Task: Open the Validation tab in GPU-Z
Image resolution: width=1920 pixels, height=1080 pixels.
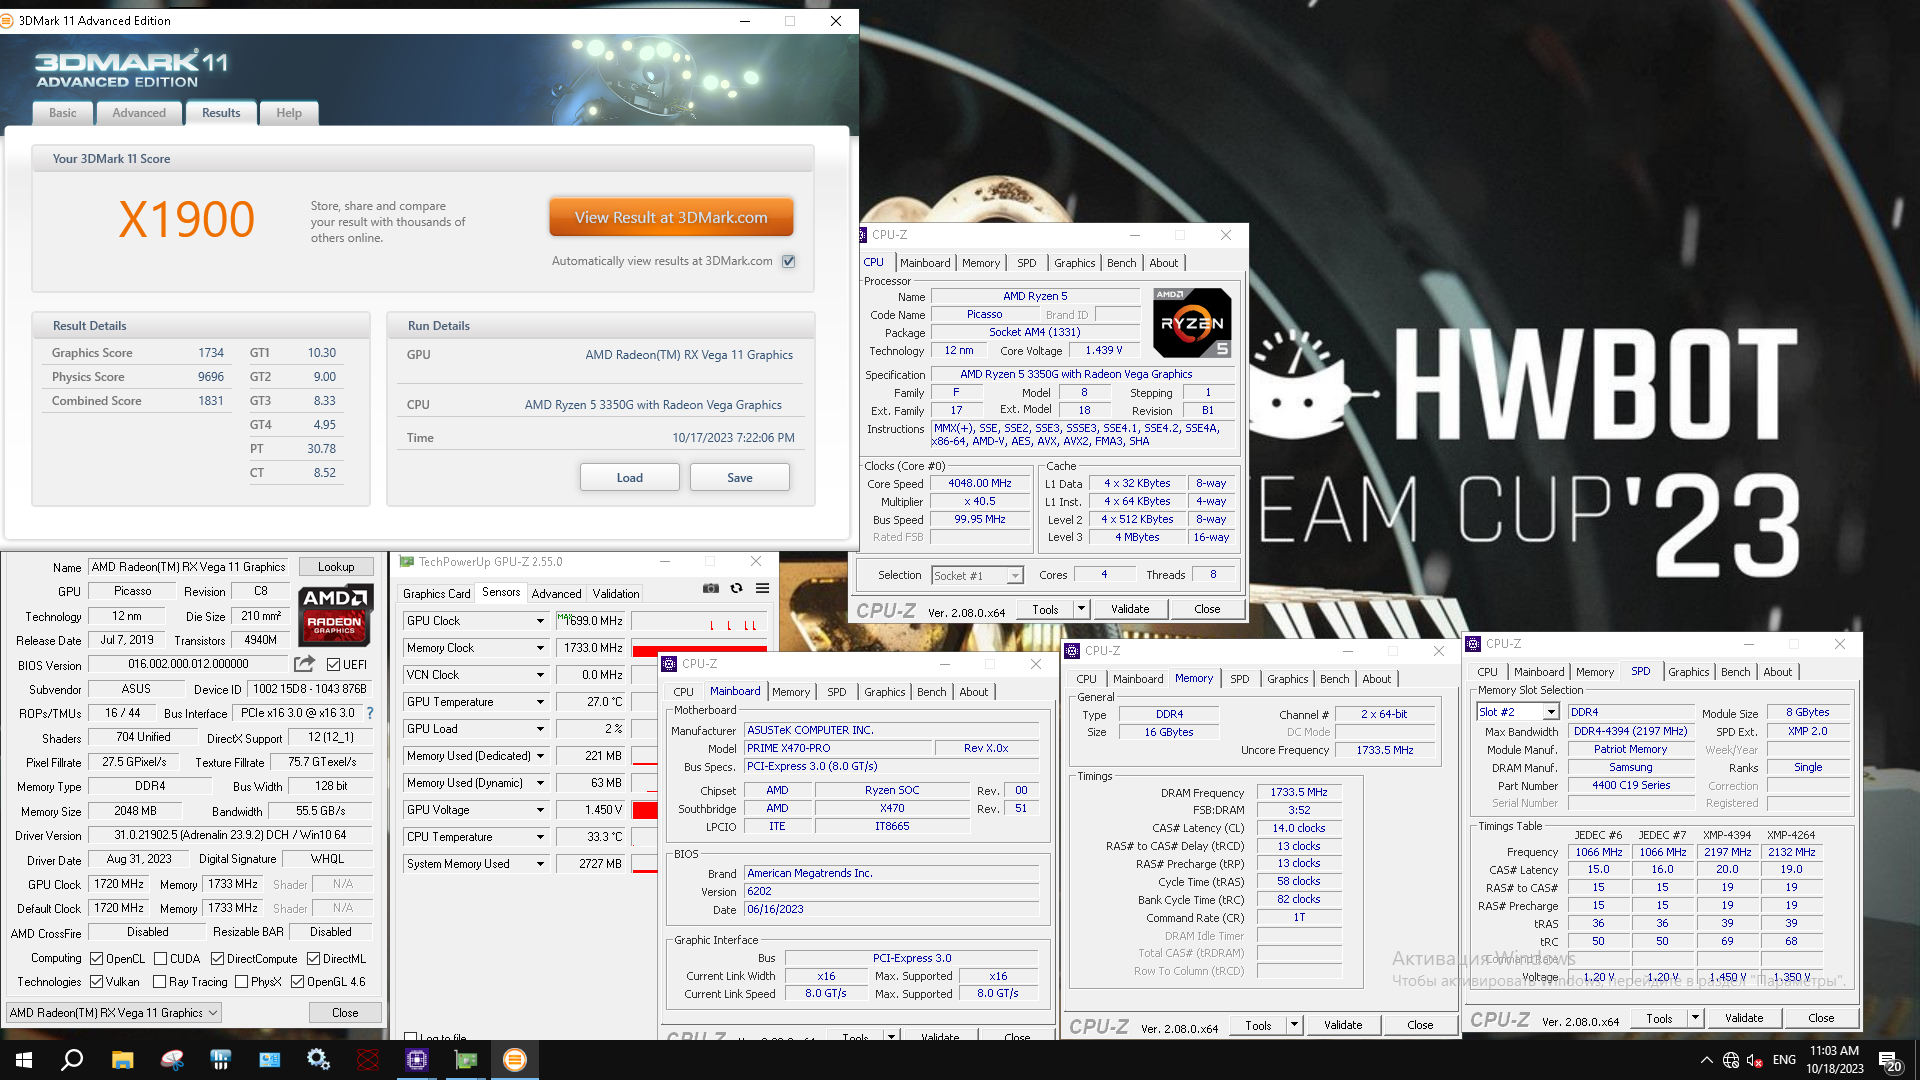Action: (616, 593)
